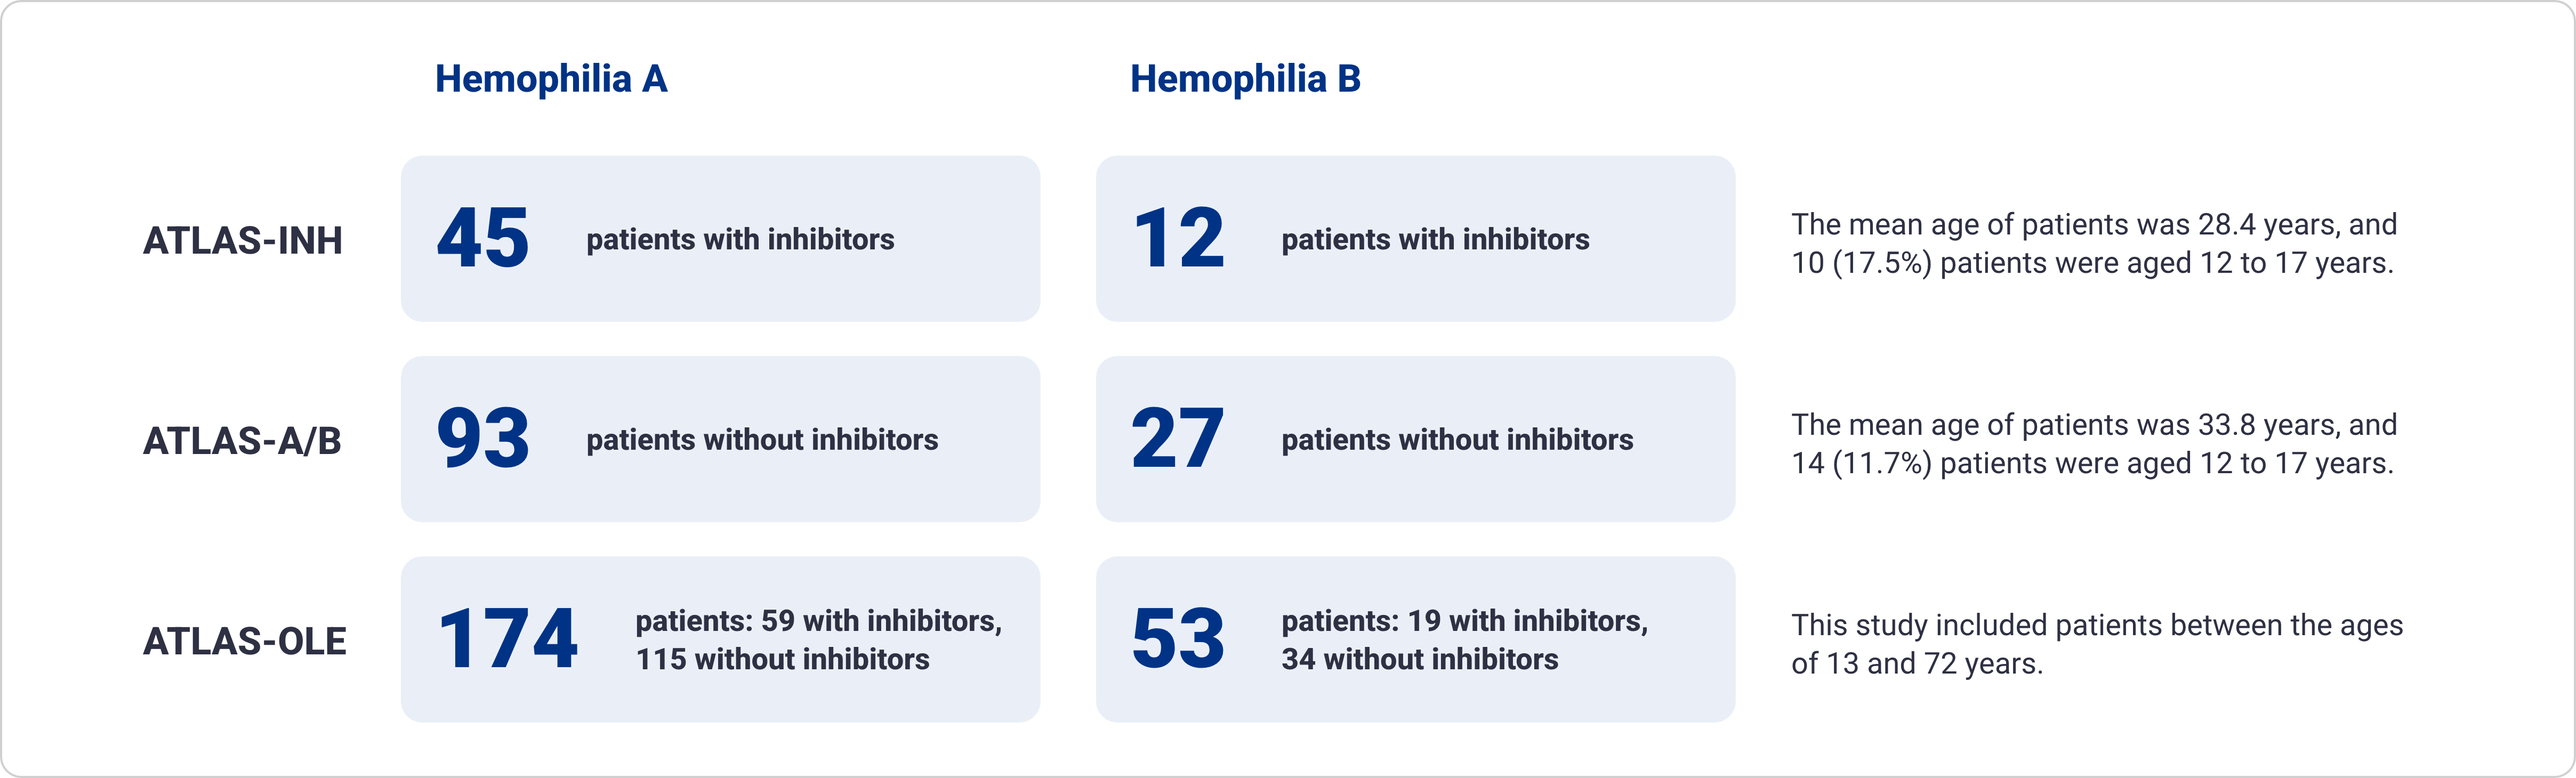
Task: Select the ATLAS-INH row label
Action: [243, 240]
